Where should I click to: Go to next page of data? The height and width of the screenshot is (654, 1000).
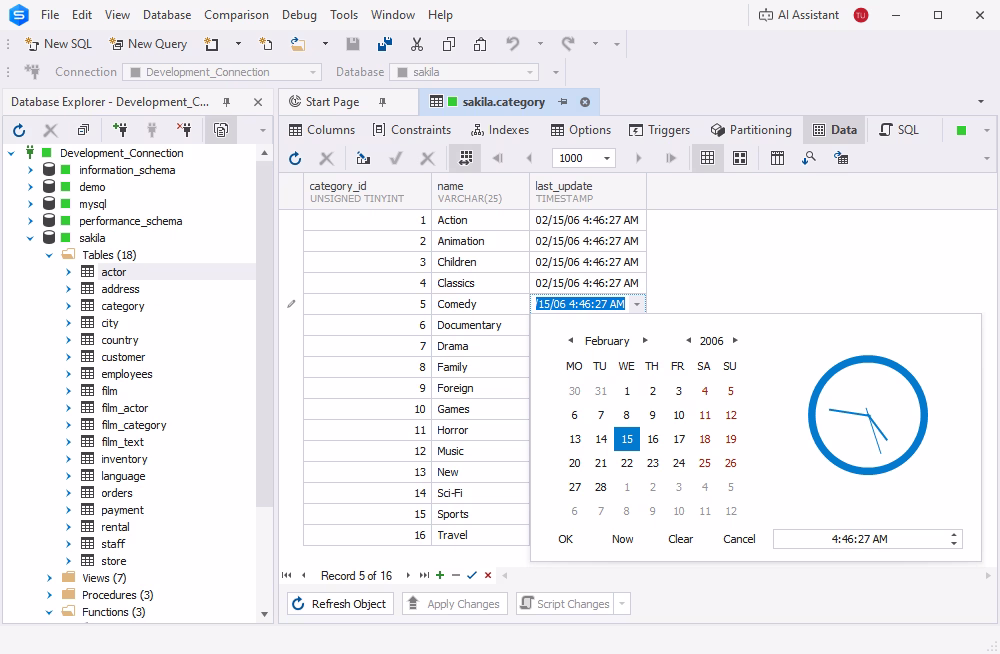point(638,158)
